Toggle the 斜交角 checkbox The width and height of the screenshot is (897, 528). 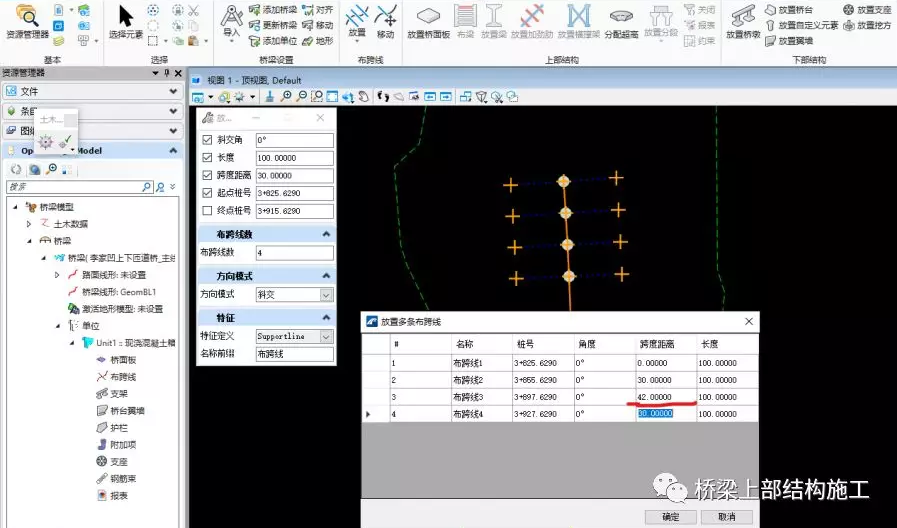[207, 140]
